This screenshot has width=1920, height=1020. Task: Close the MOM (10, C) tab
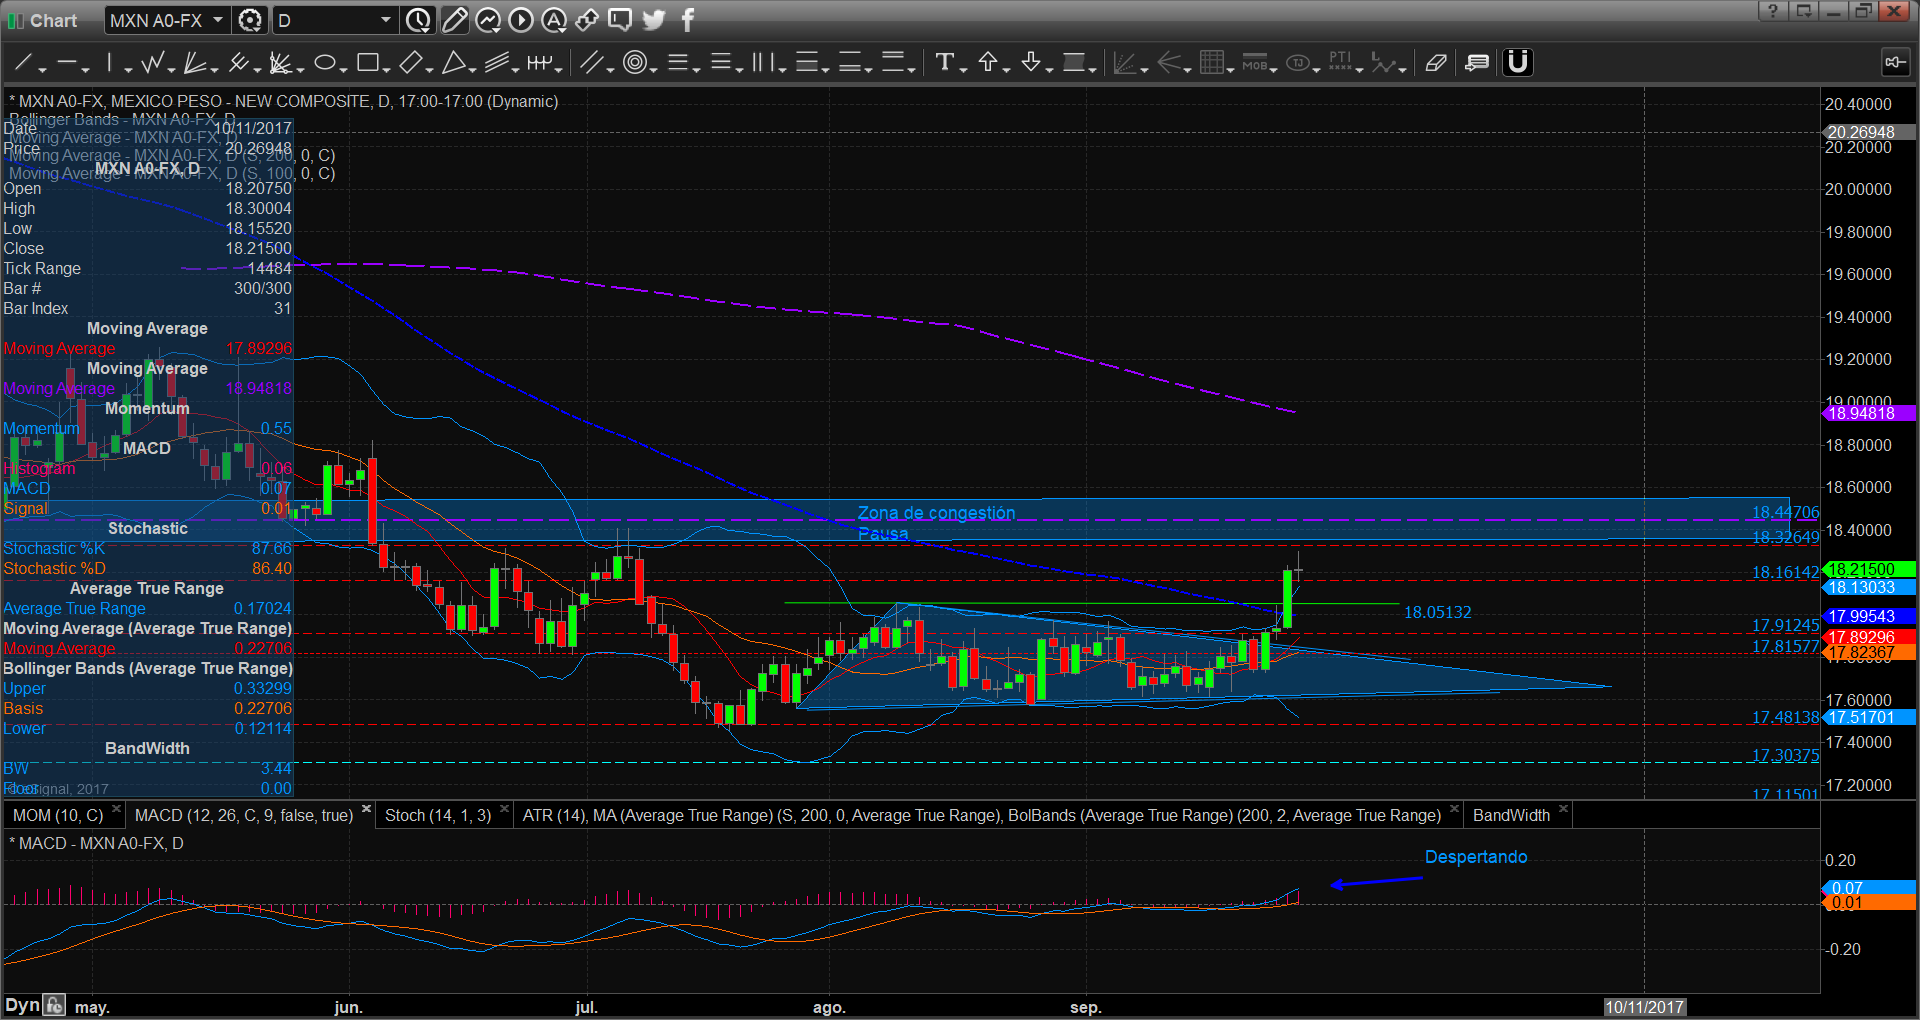(116, 809)
